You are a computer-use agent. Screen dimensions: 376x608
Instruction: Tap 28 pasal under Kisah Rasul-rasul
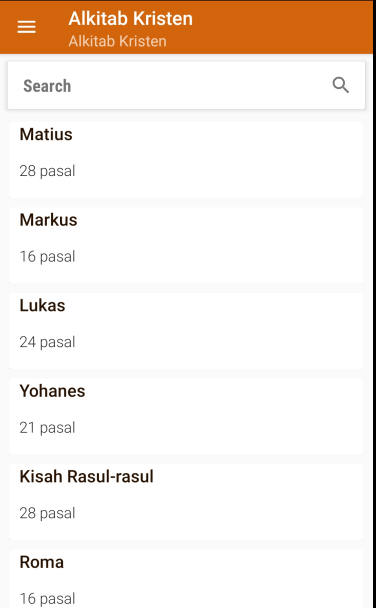(x=47, y=513)
